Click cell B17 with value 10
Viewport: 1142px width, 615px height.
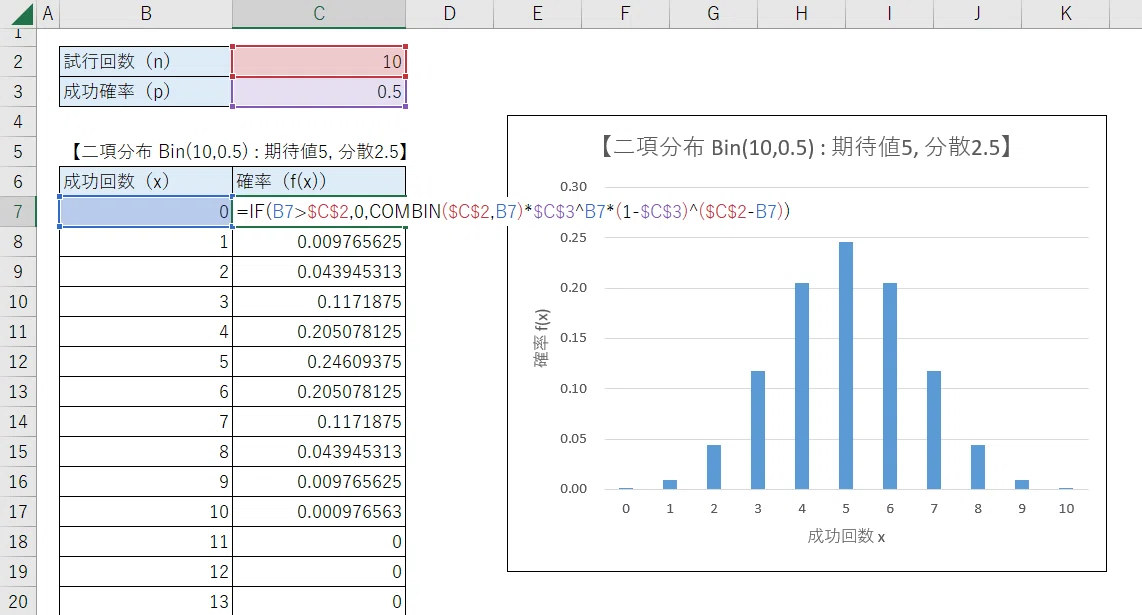point(146,512)
